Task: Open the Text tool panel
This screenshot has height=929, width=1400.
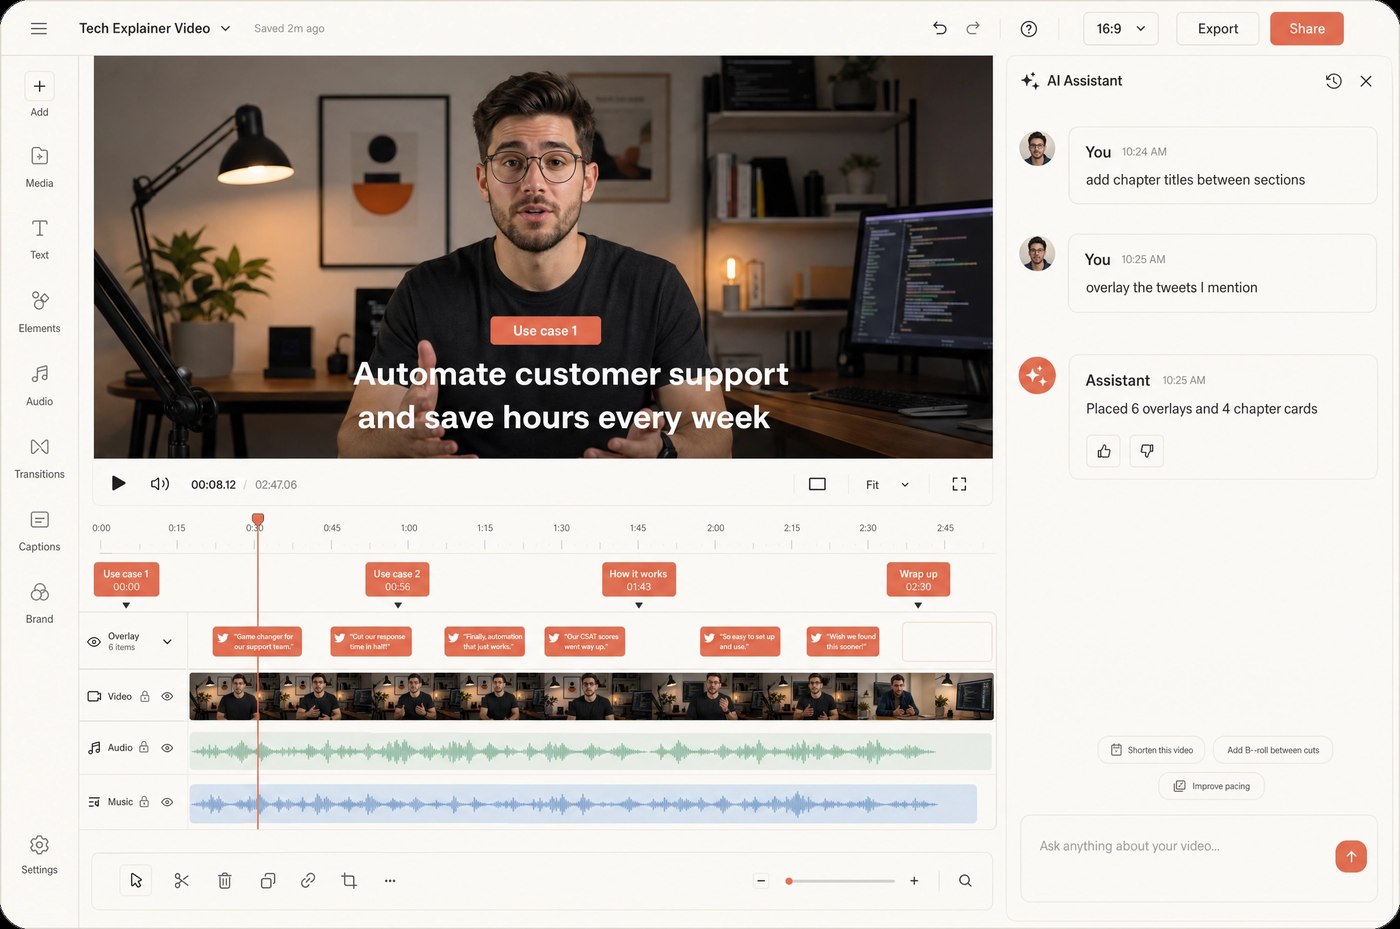Action: (39, 239)
